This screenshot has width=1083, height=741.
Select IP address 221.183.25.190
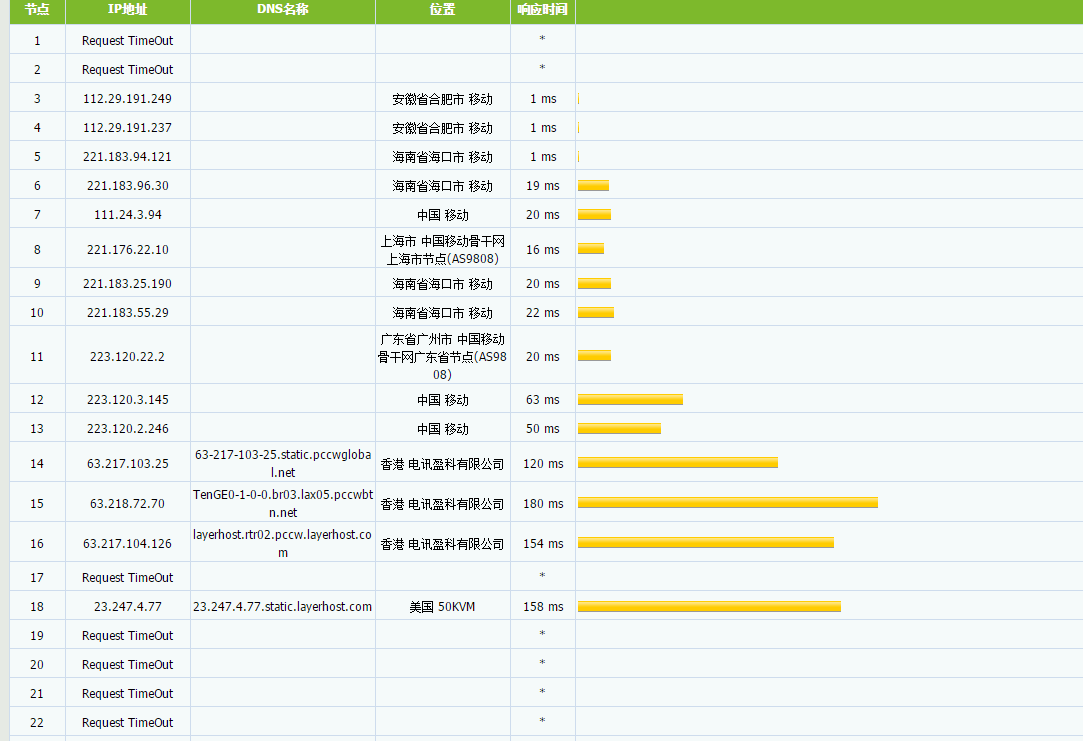128,284
